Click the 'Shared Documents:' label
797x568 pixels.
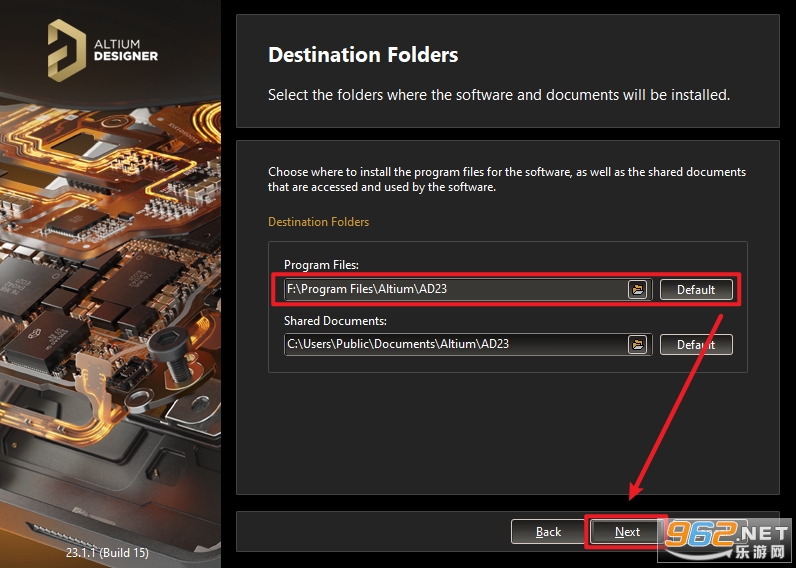335,320
